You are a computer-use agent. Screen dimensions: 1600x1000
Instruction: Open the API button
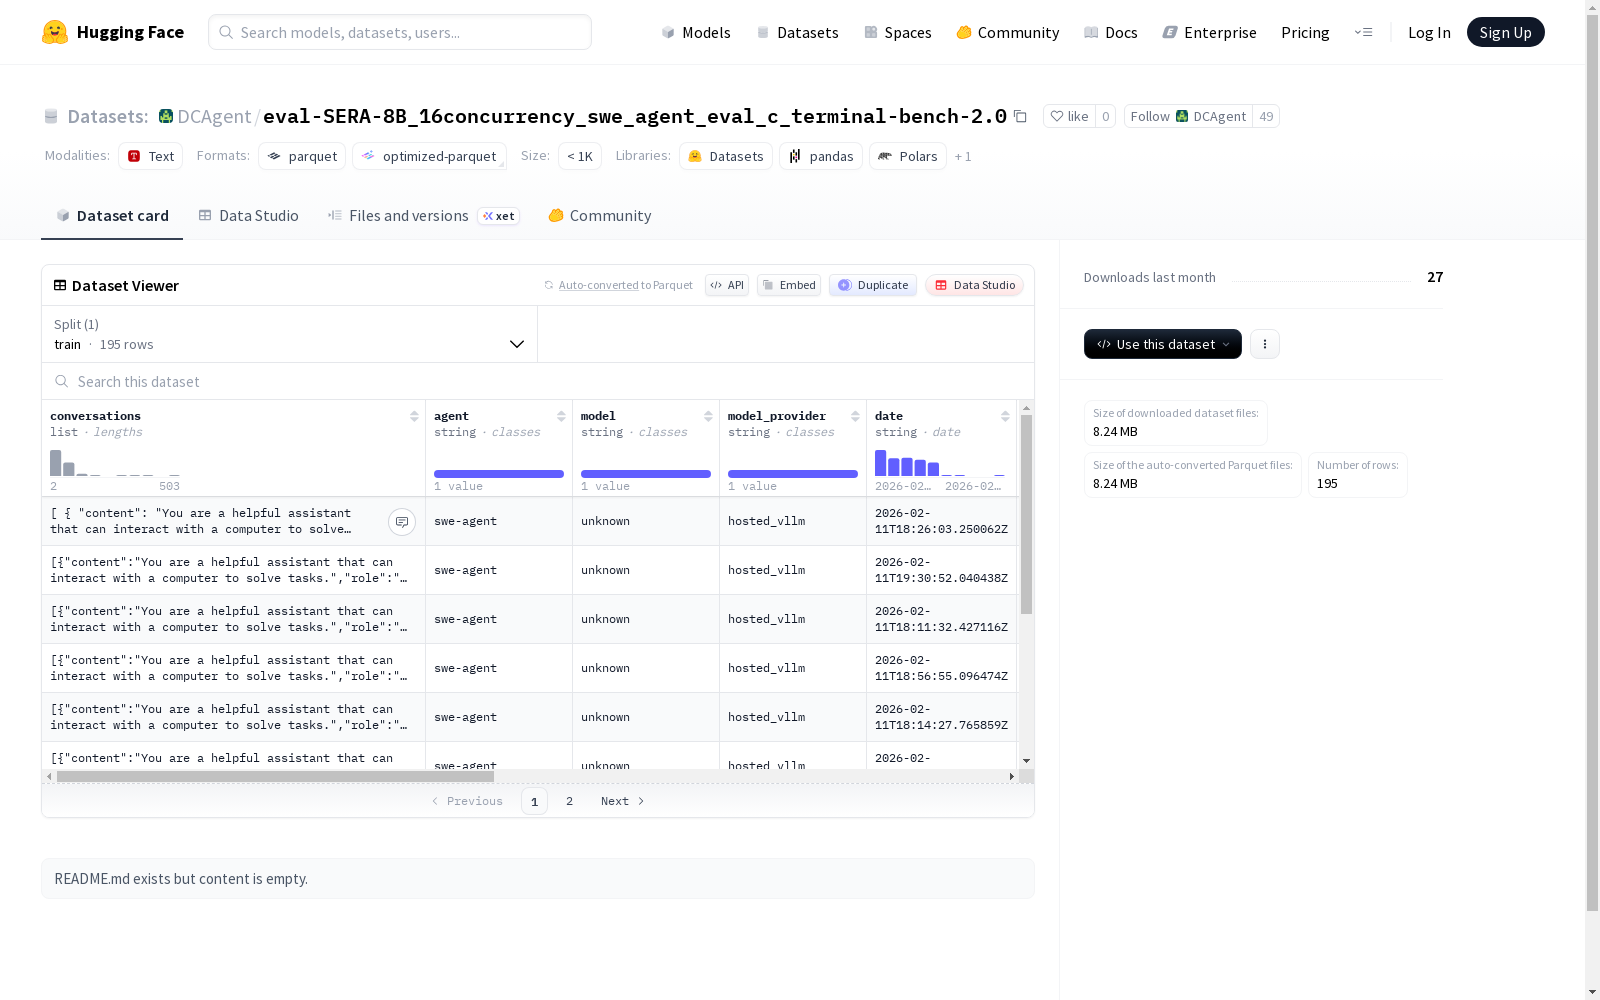point(727,285)
